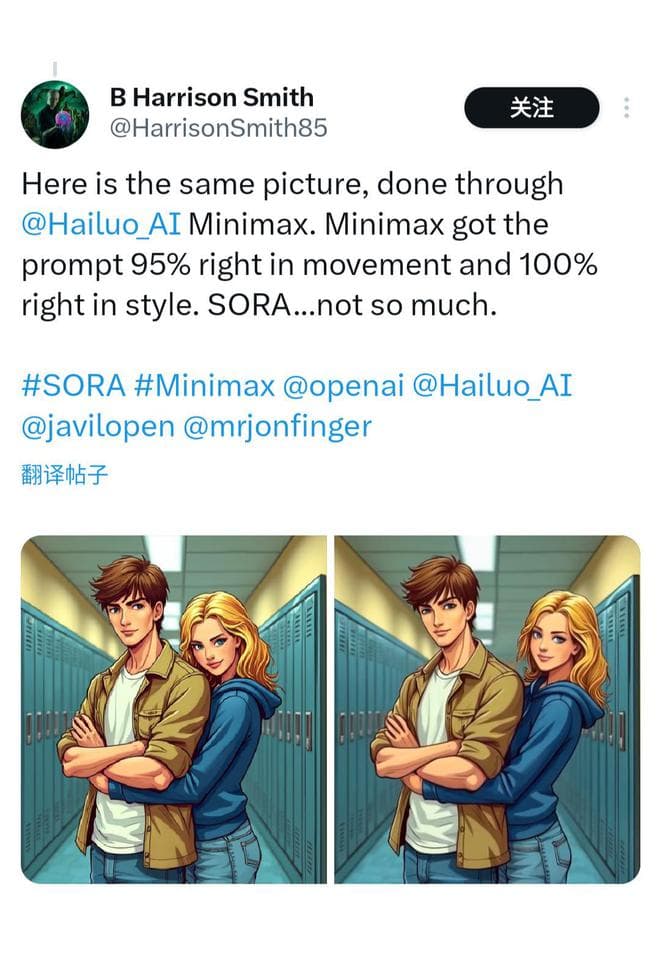Open @Hailuo_AI mention before the word Minimax
The width and height of the screenshot is (660, 960).
point(101,225)
